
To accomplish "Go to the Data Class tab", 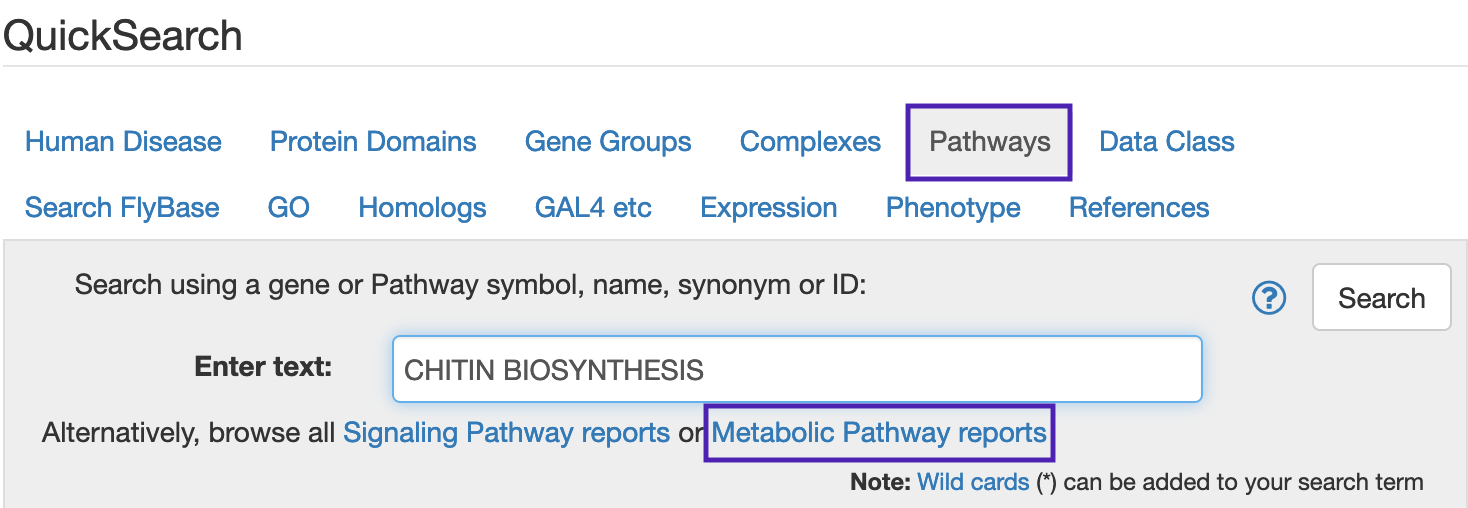I will [1166, 142].
